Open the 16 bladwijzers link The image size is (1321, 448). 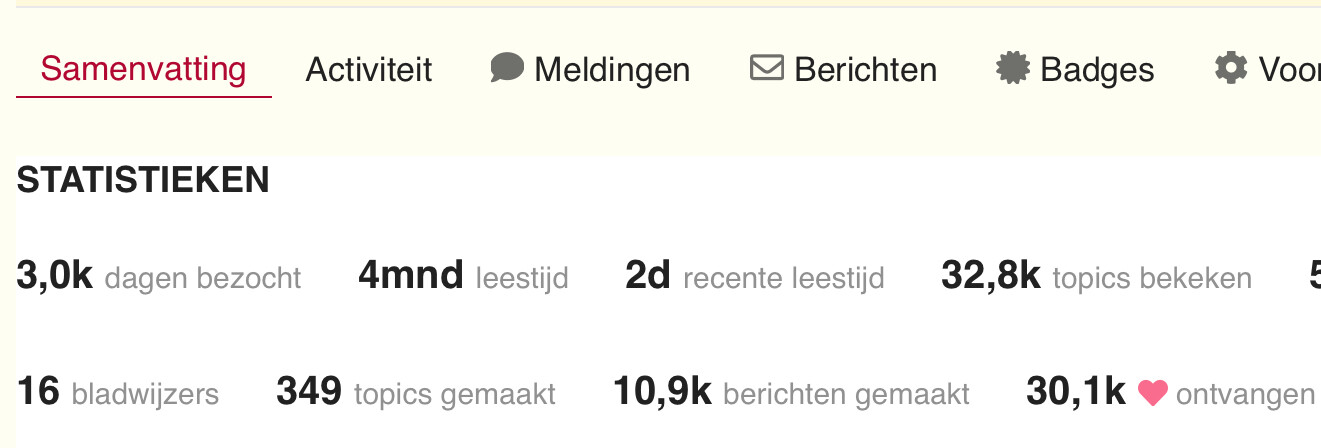point(118,392)
